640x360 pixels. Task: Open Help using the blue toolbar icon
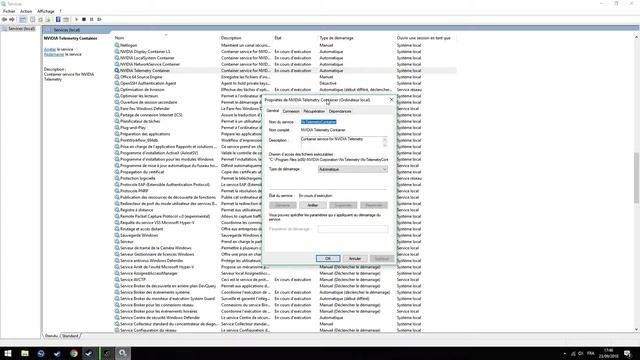coord(58,20)
